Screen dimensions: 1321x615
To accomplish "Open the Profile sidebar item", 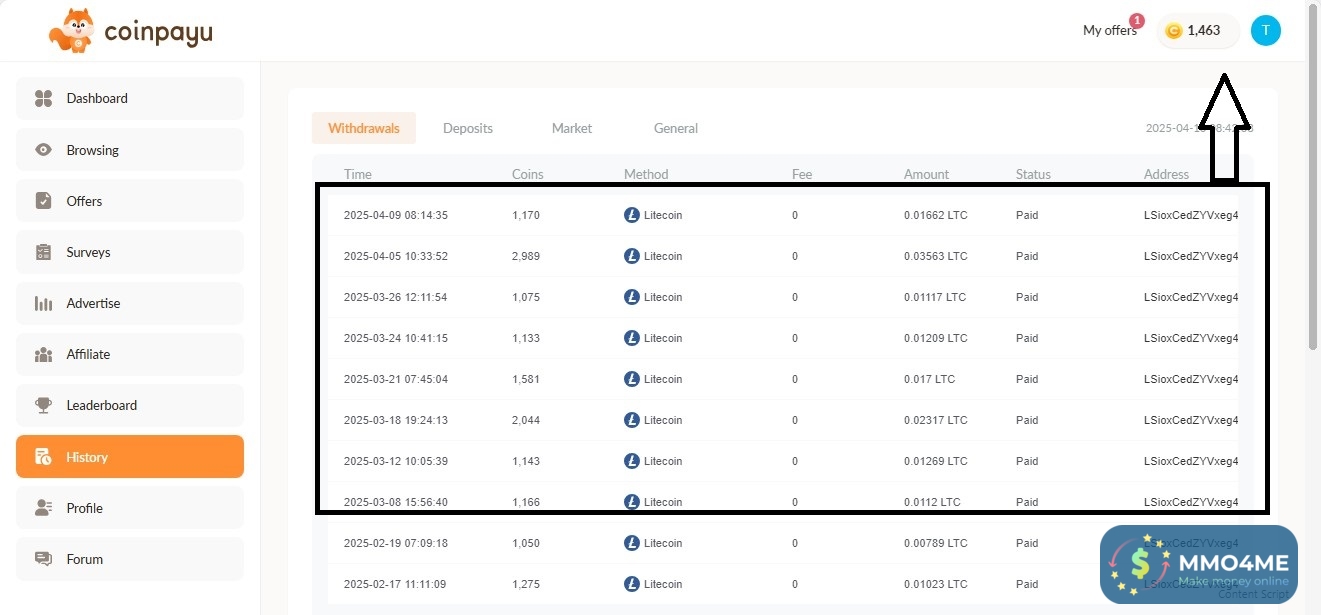I will point(129,508).
